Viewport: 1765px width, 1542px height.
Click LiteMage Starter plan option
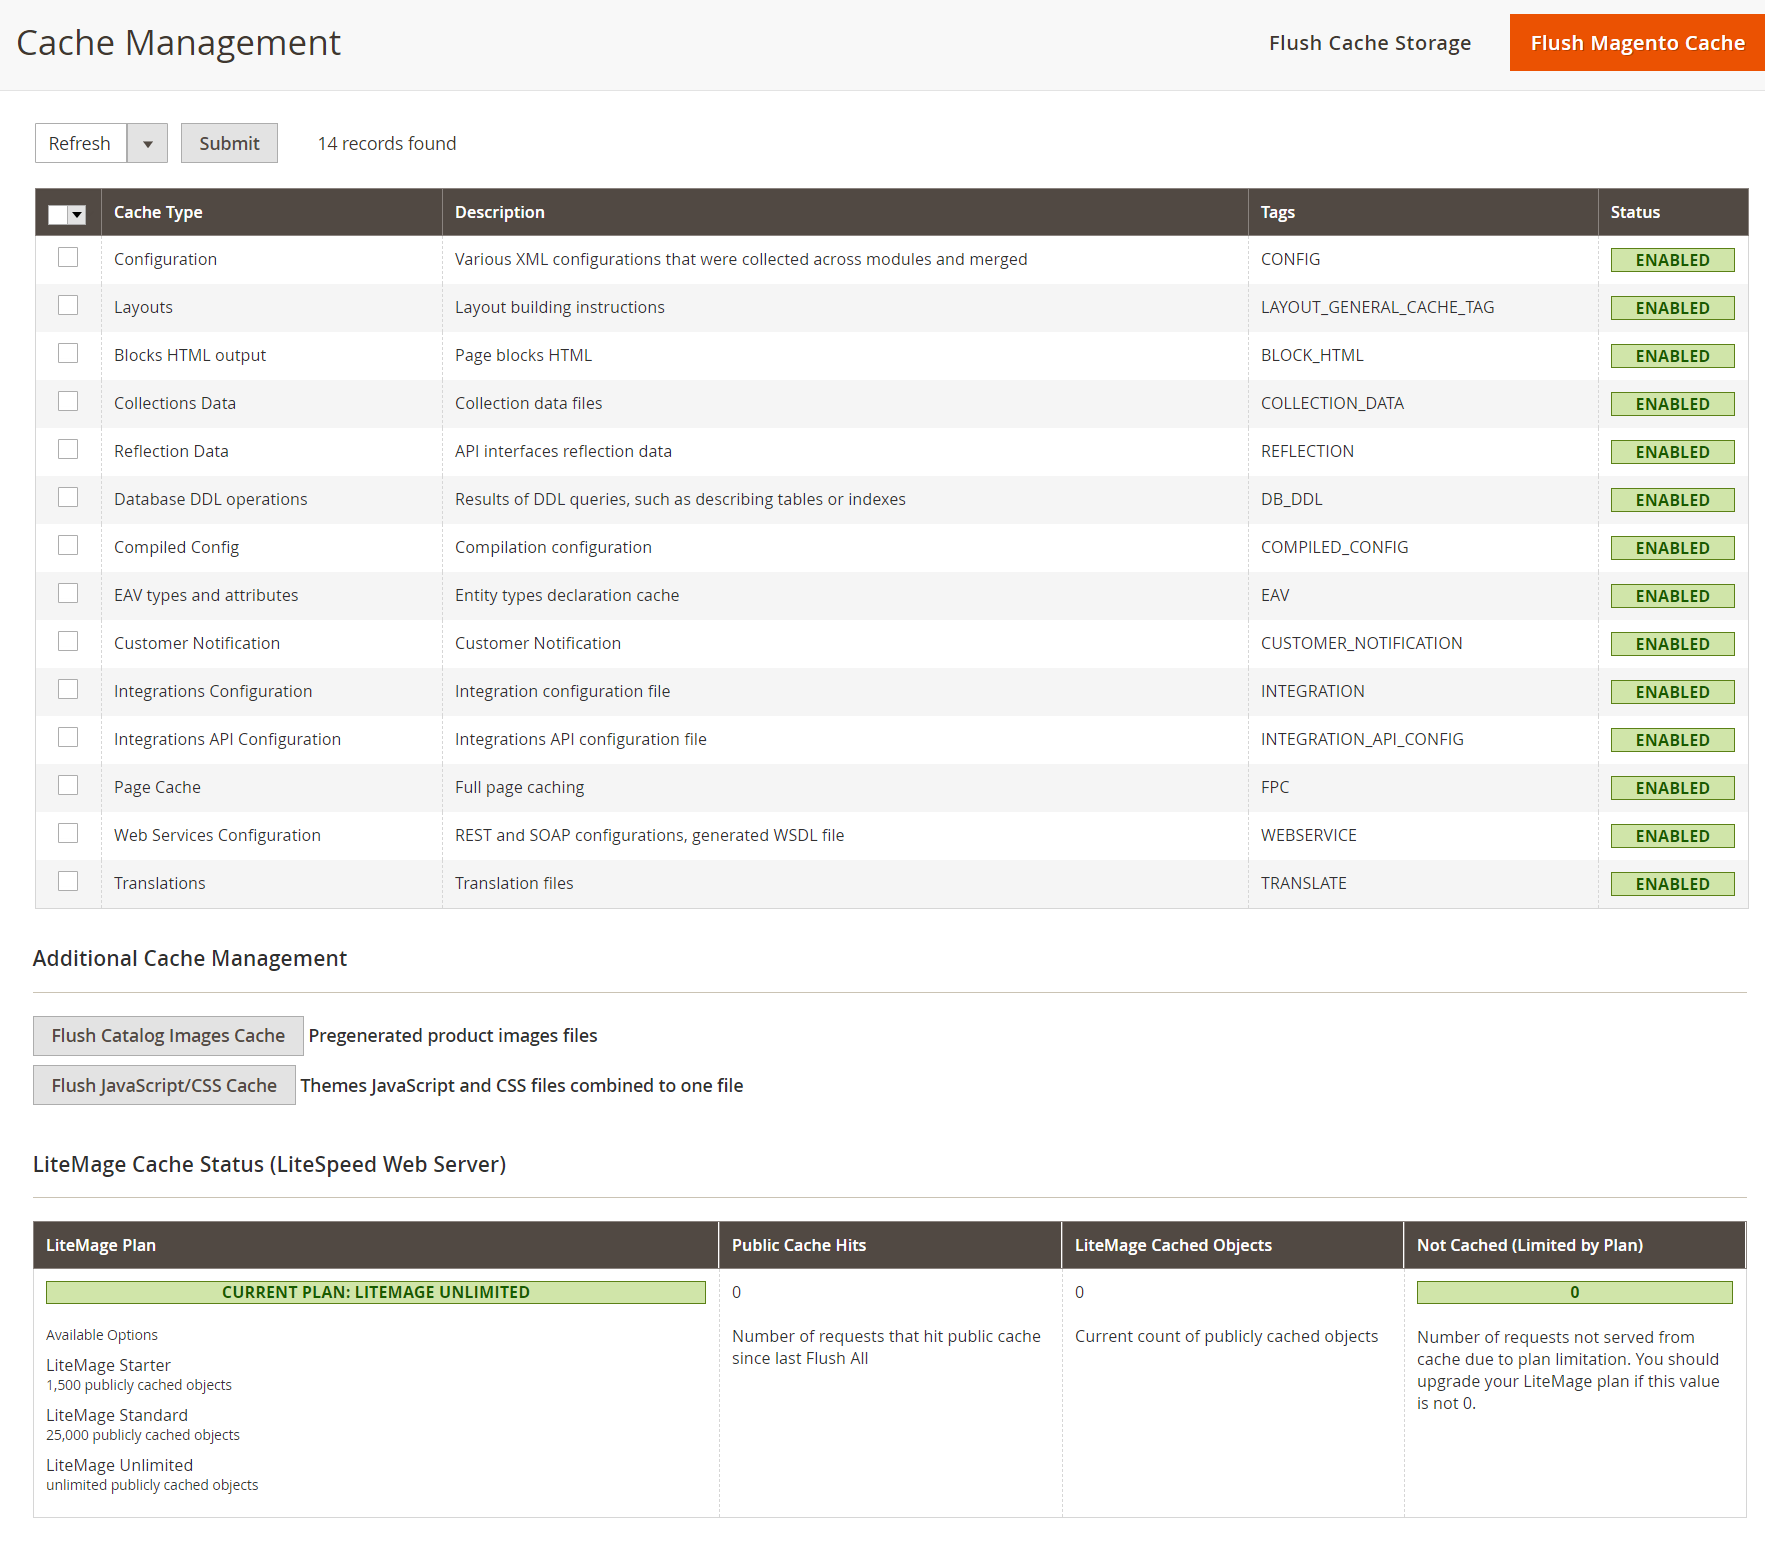108,1366
